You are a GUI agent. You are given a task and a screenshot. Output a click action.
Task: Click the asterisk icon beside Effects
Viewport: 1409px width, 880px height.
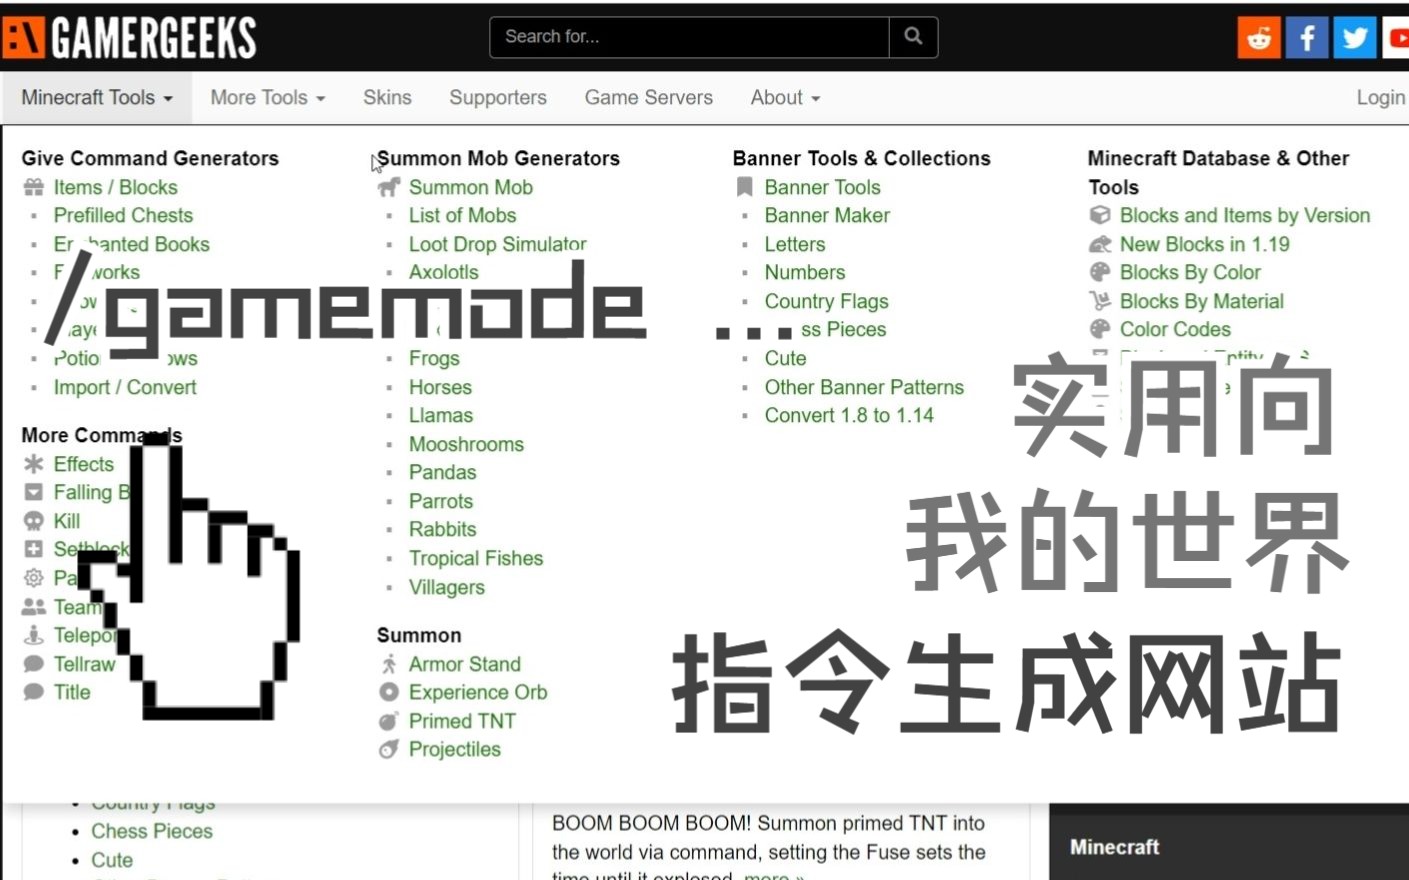34,464
